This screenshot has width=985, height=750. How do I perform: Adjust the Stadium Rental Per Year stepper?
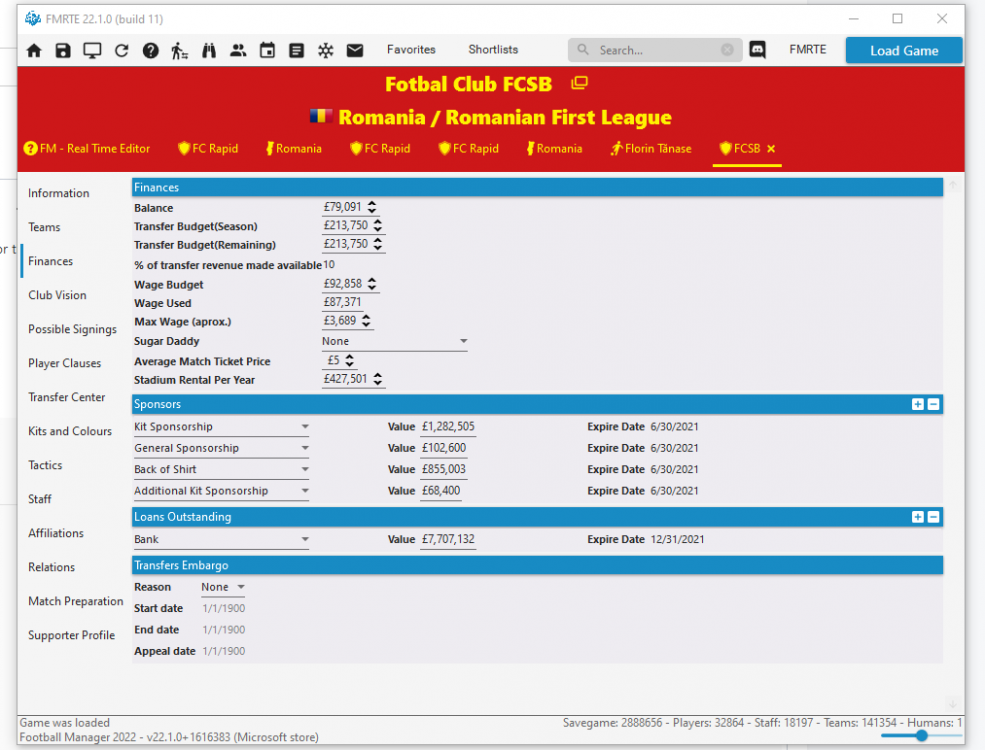click(x=378, y=379)
